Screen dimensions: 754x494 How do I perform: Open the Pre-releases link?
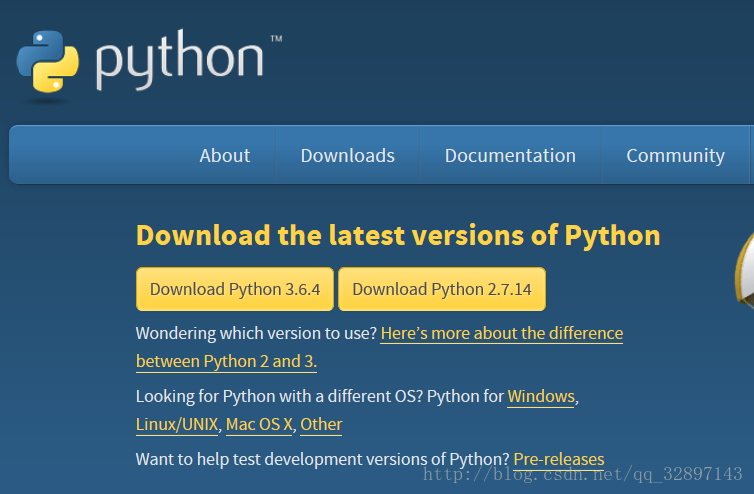point(559,459)
